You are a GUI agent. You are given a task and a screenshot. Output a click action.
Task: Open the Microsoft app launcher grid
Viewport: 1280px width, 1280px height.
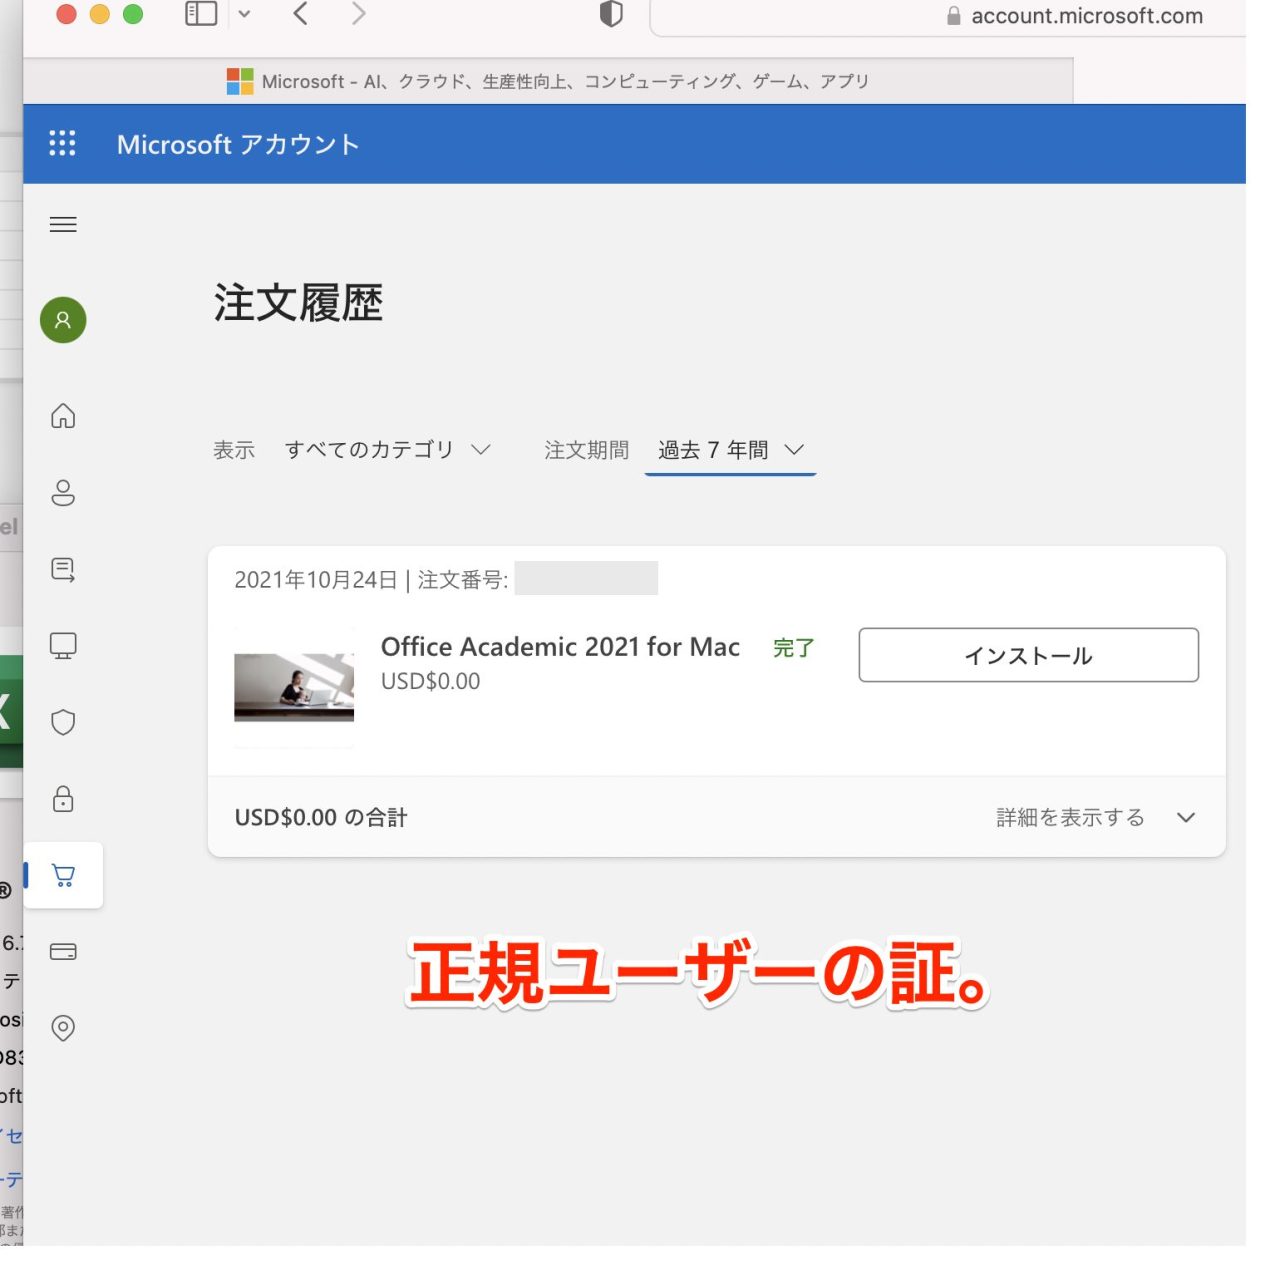pos(62,143)
